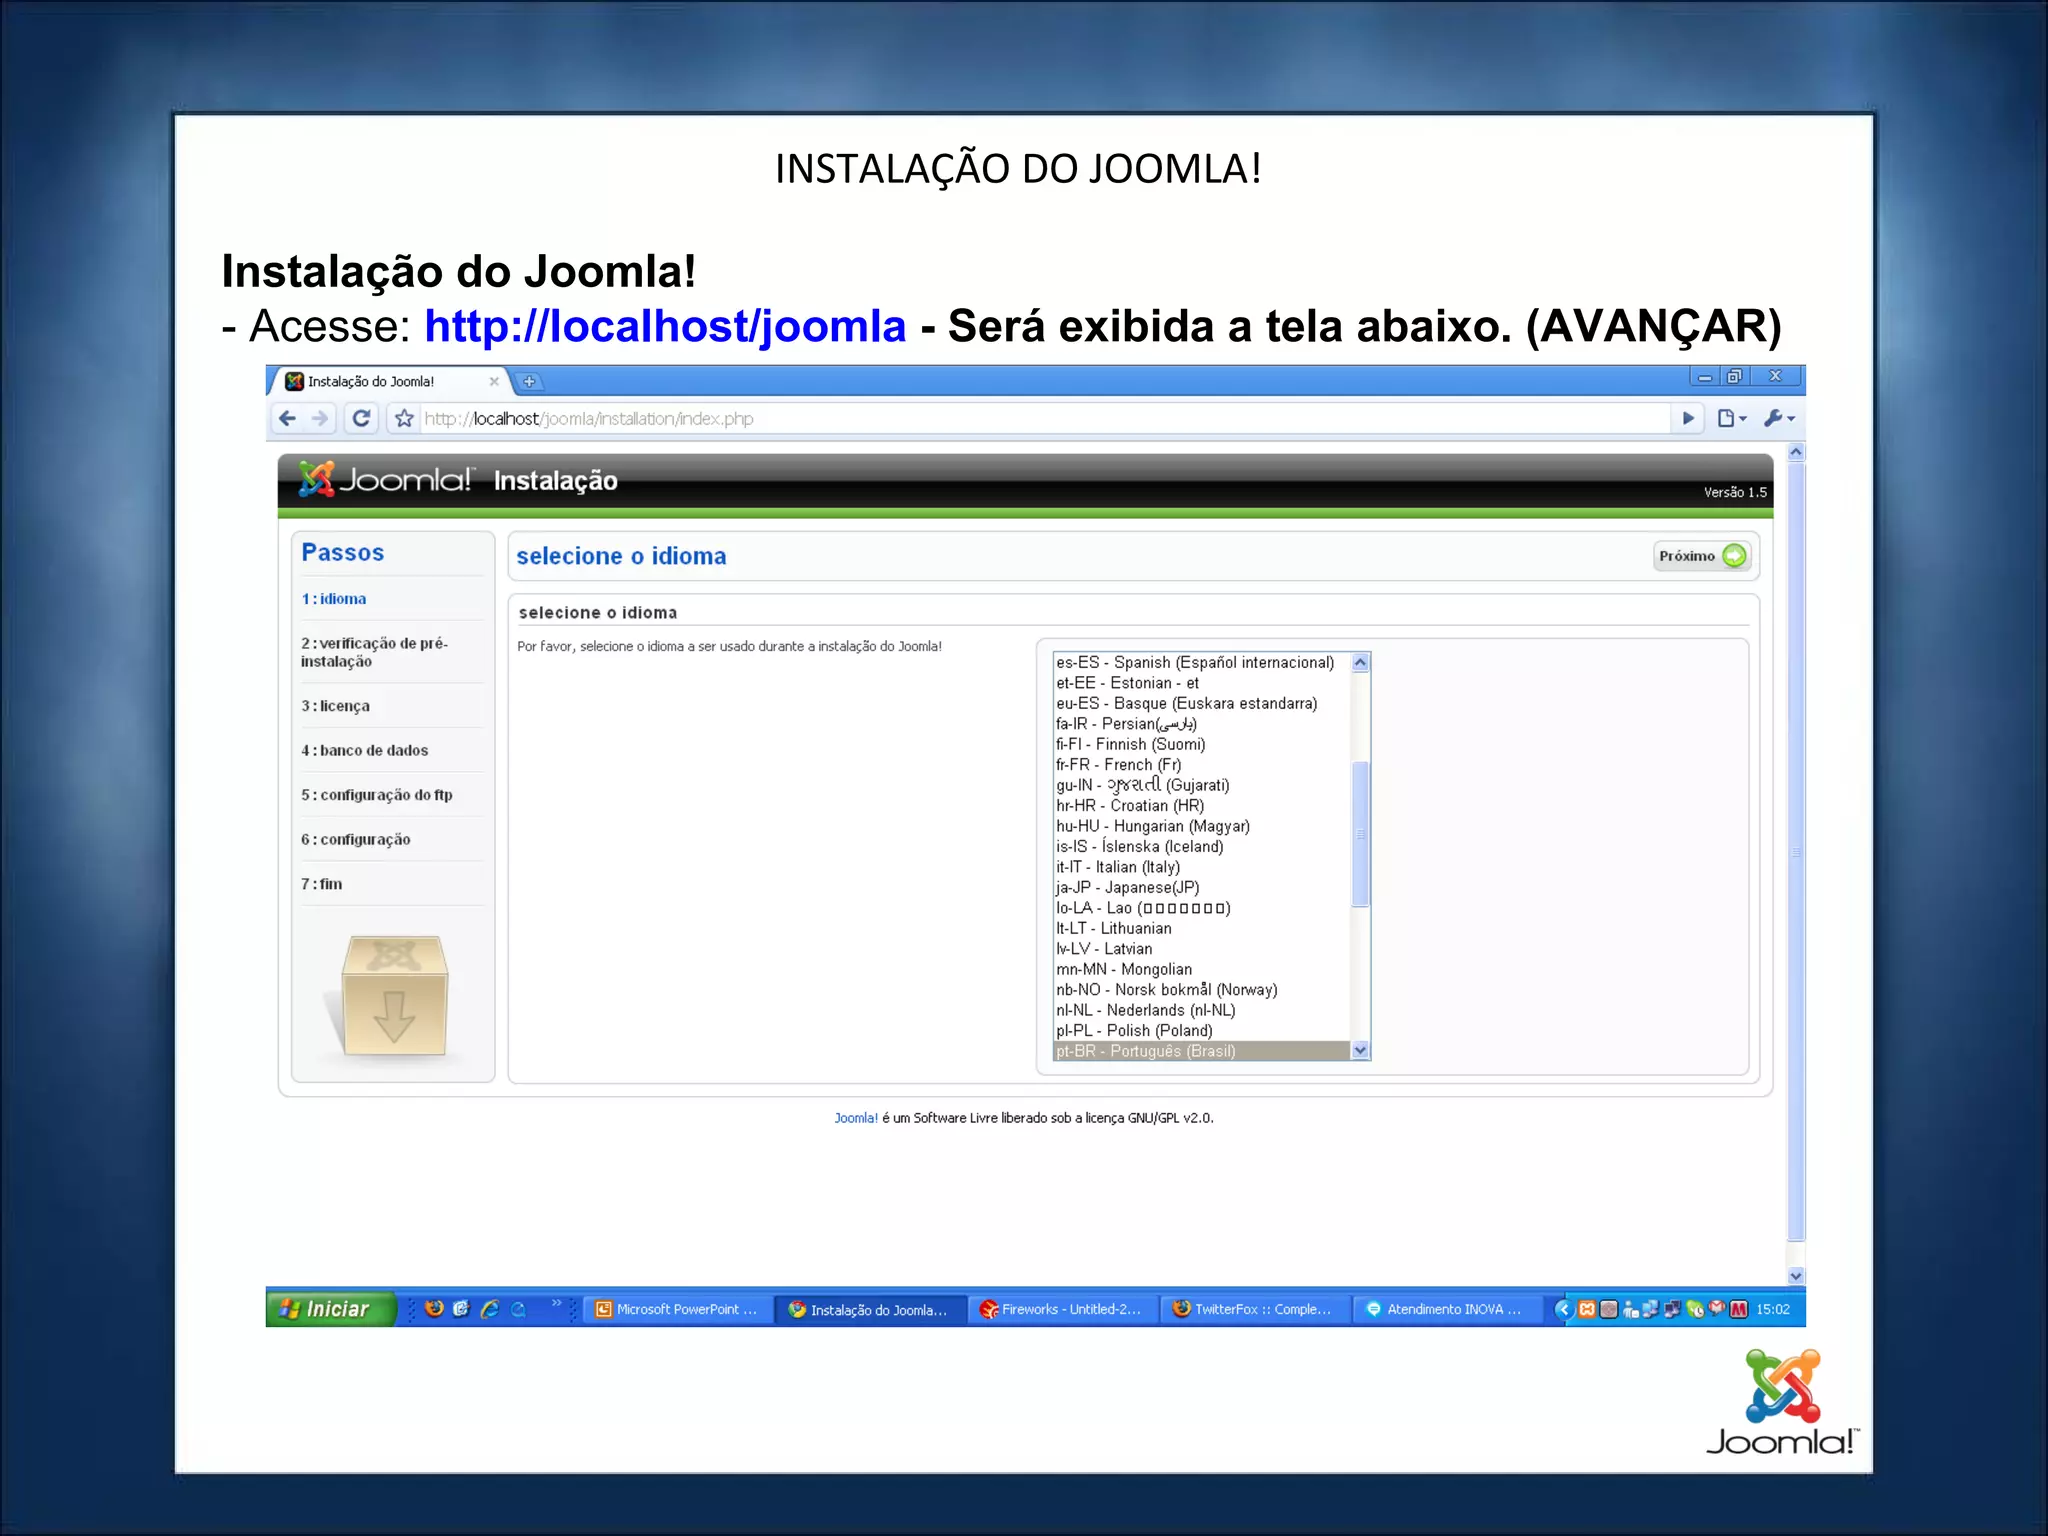Select step 5 : configuração do ftp
Screen dimensions: 2048x1536
click(x=377, y=795)
